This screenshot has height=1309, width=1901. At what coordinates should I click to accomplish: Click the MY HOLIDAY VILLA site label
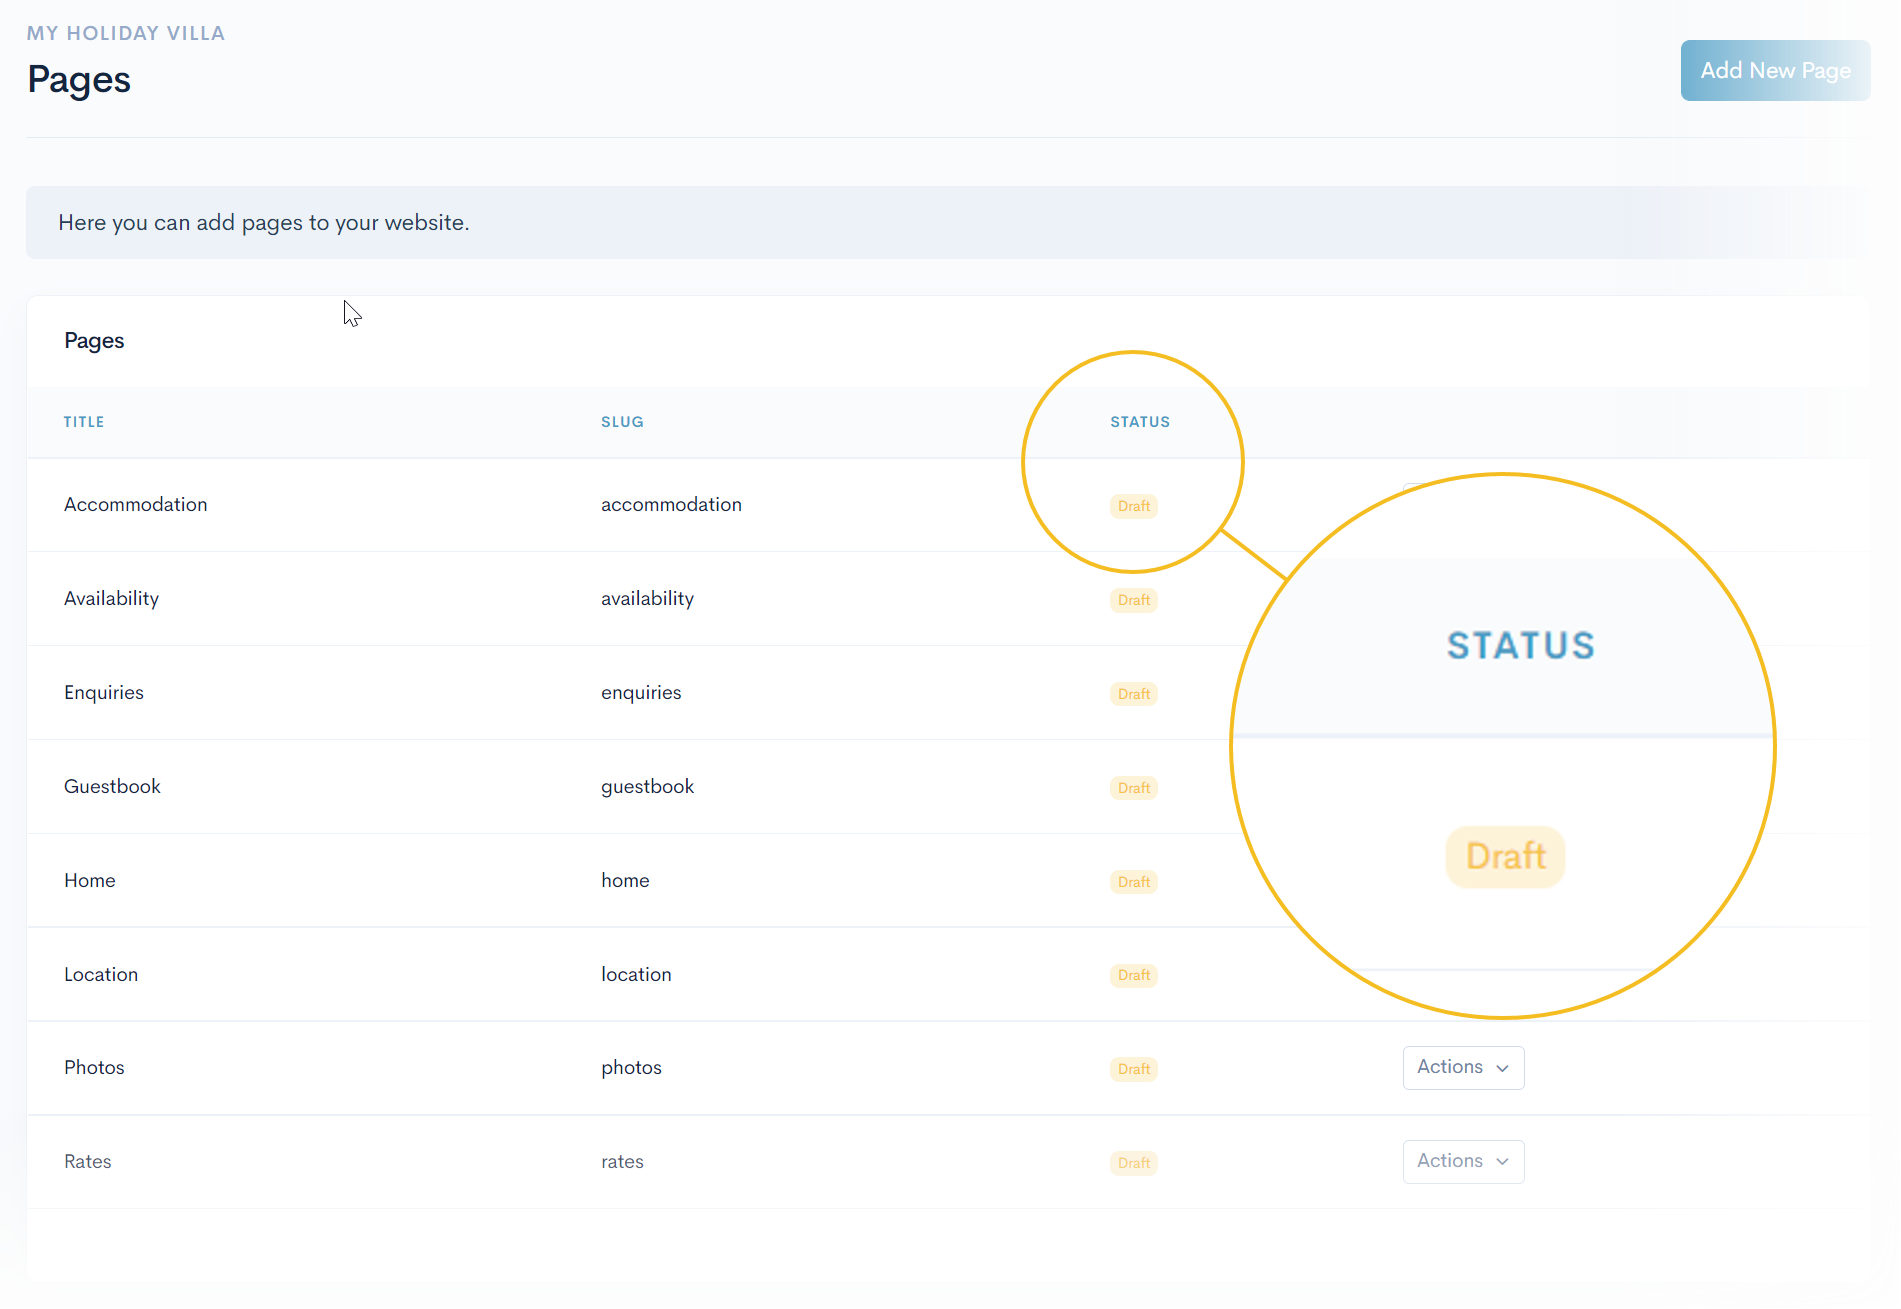[x=126, y=33]
